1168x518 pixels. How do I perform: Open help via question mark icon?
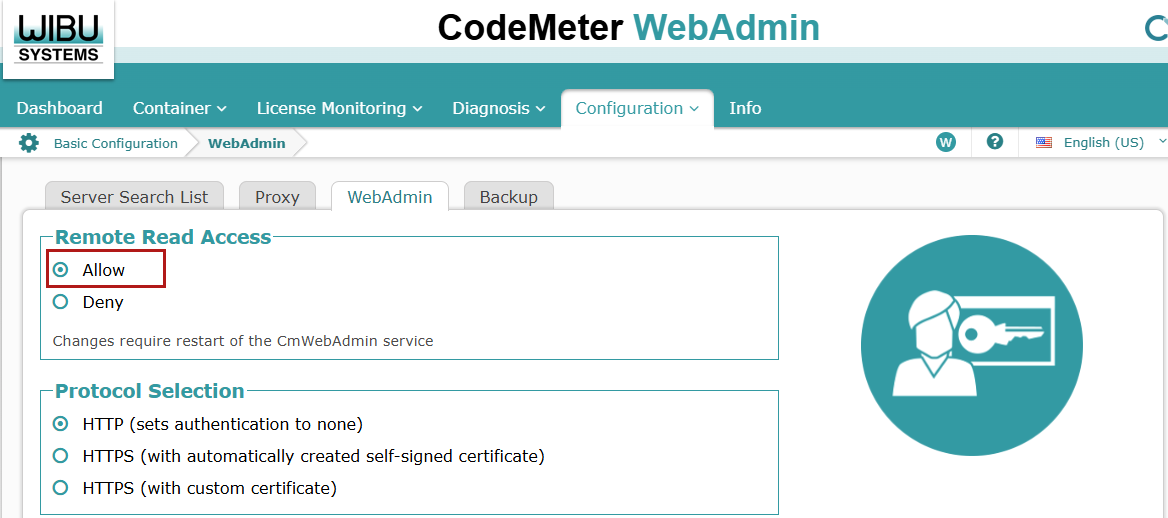[994, 142]
